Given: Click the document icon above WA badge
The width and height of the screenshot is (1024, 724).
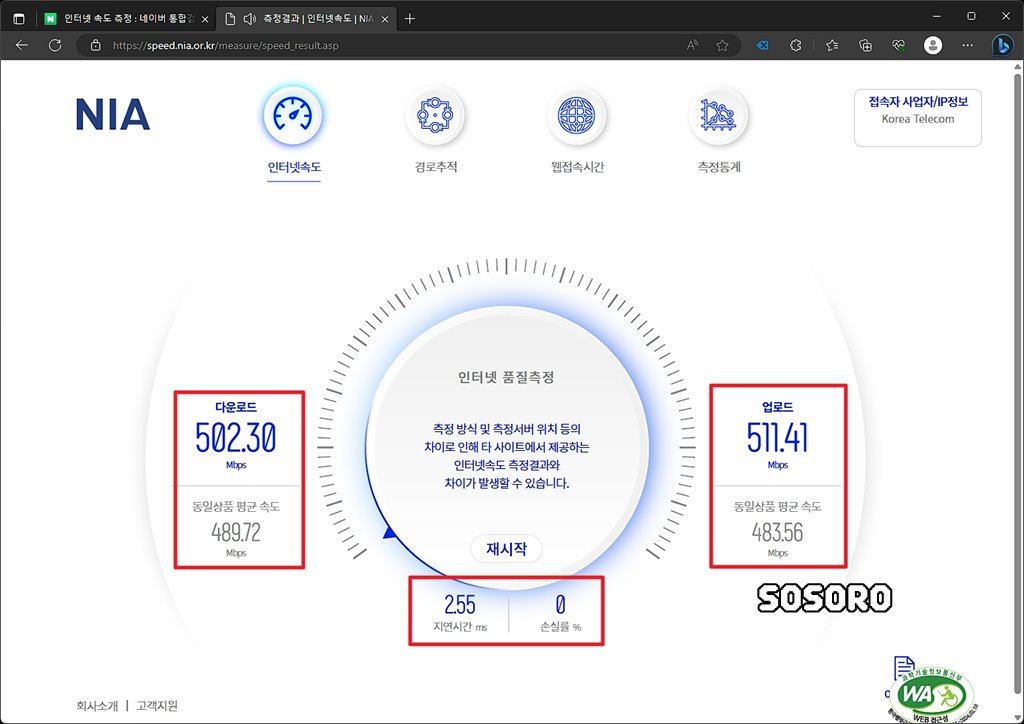Looking at the screenshot, I should click(904, 669).
